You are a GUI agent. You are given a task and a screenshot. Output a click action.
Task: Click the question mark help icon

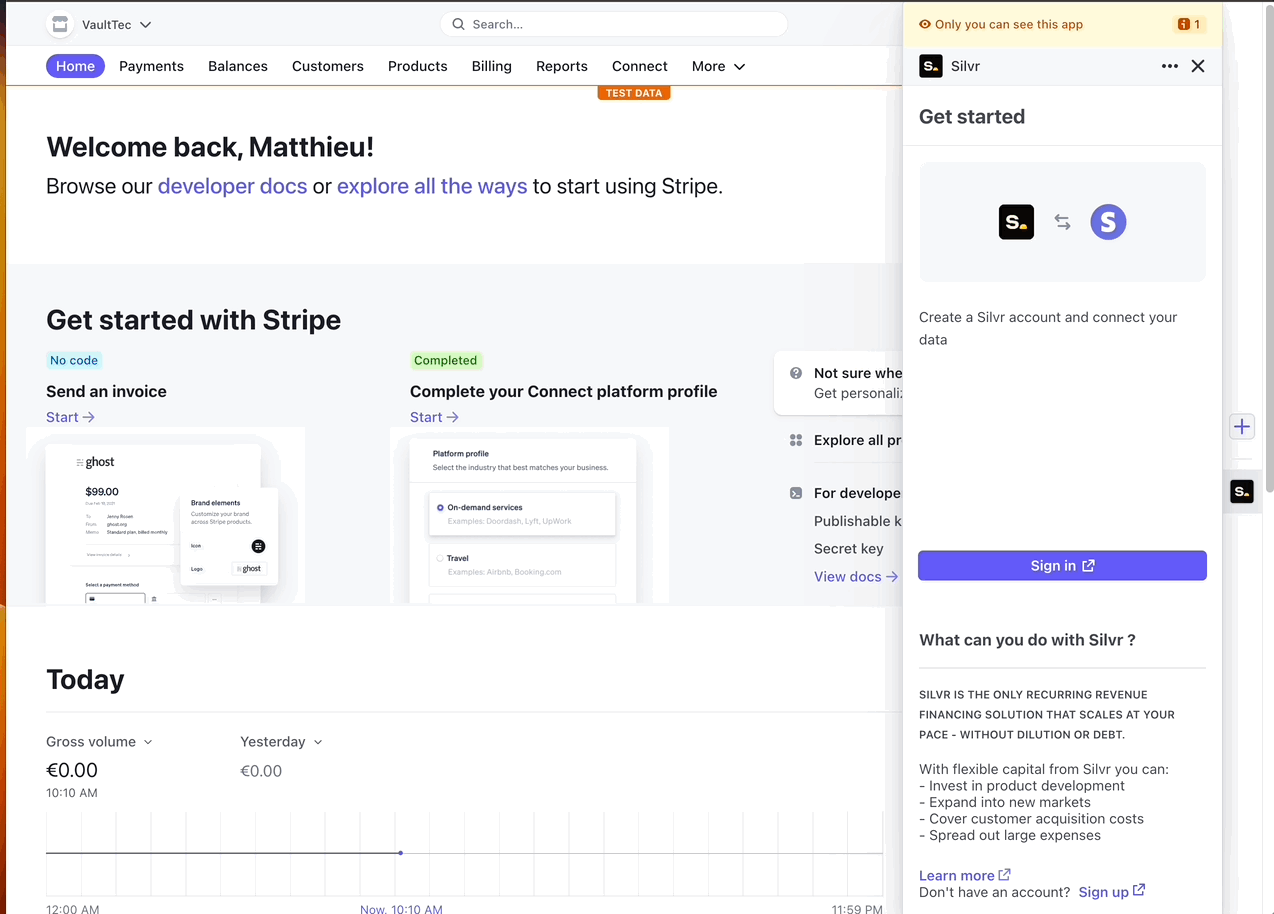pyautogui.click(x=795, y=371)
